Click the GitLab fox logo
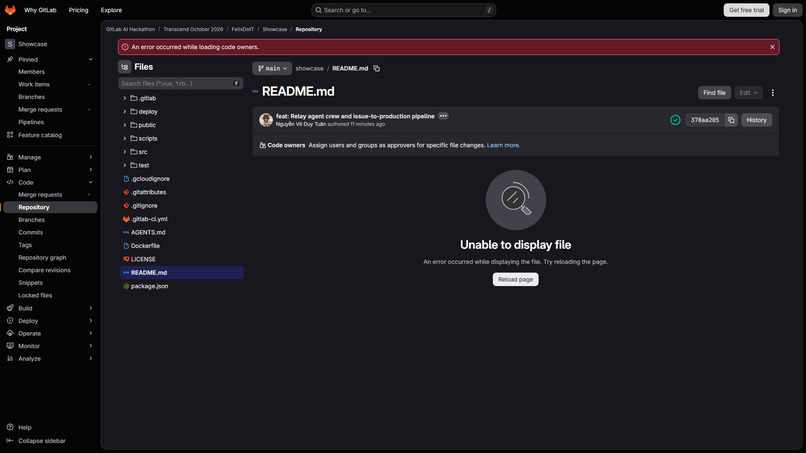 click(10, 10)
